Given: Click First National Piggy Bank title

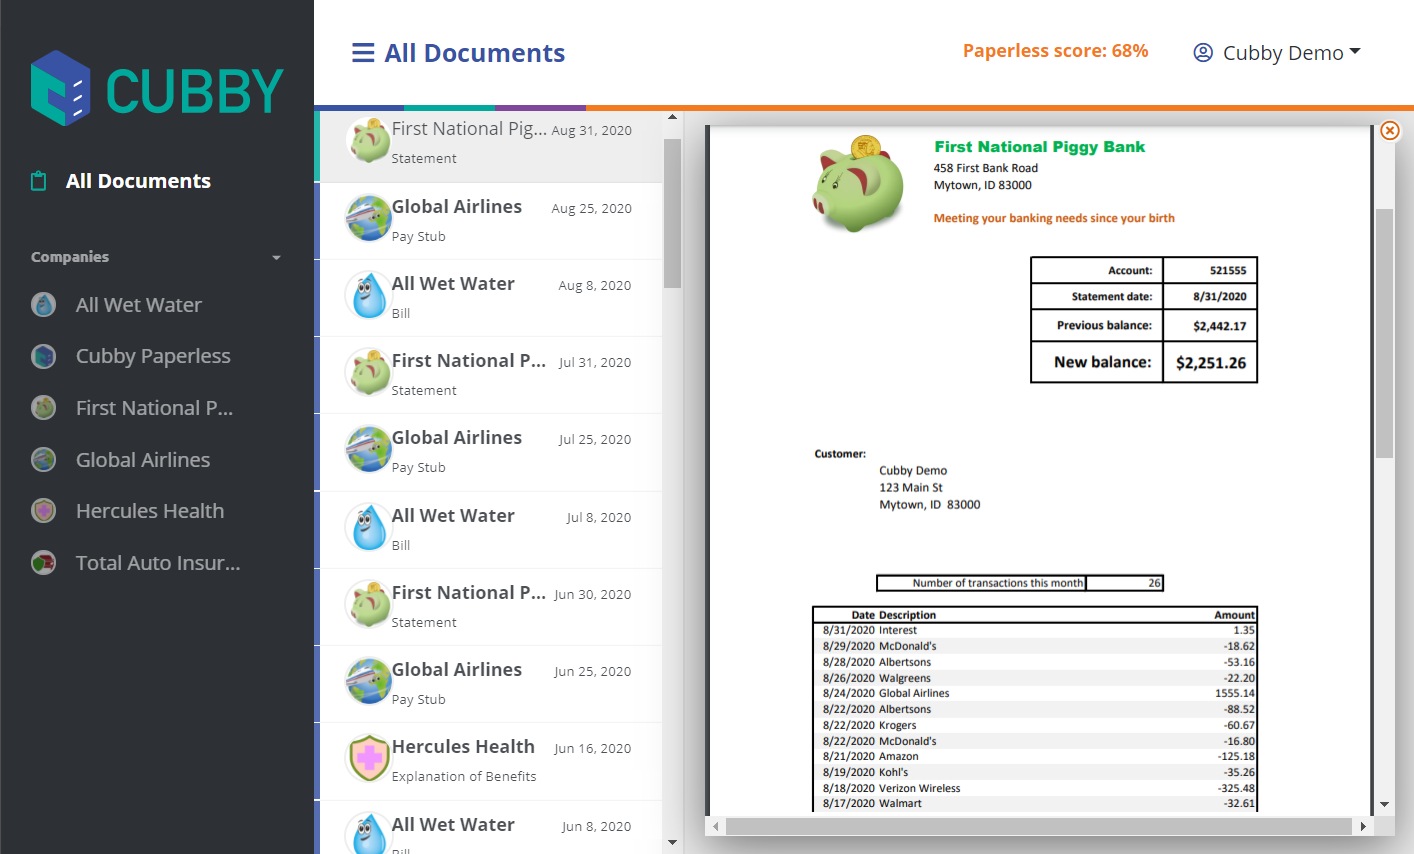Looking at the screenshot, I should point(1040,147).
